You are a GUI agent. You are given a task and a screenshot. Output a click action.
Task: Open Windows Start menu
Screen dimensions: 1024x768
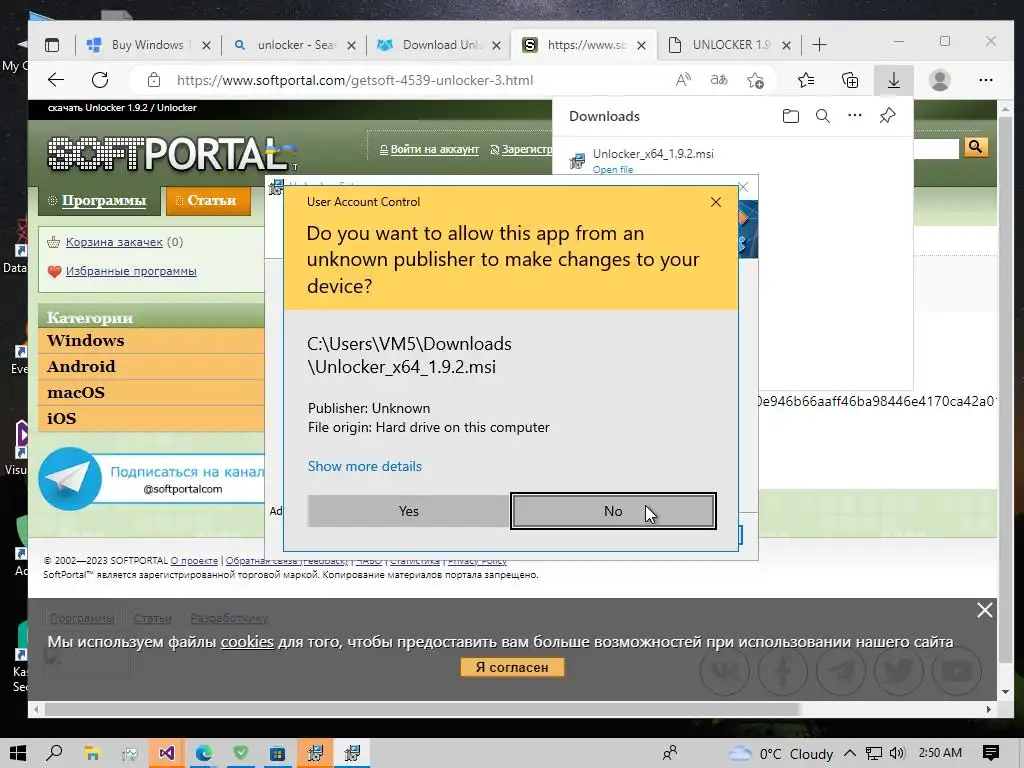point(18,754)
